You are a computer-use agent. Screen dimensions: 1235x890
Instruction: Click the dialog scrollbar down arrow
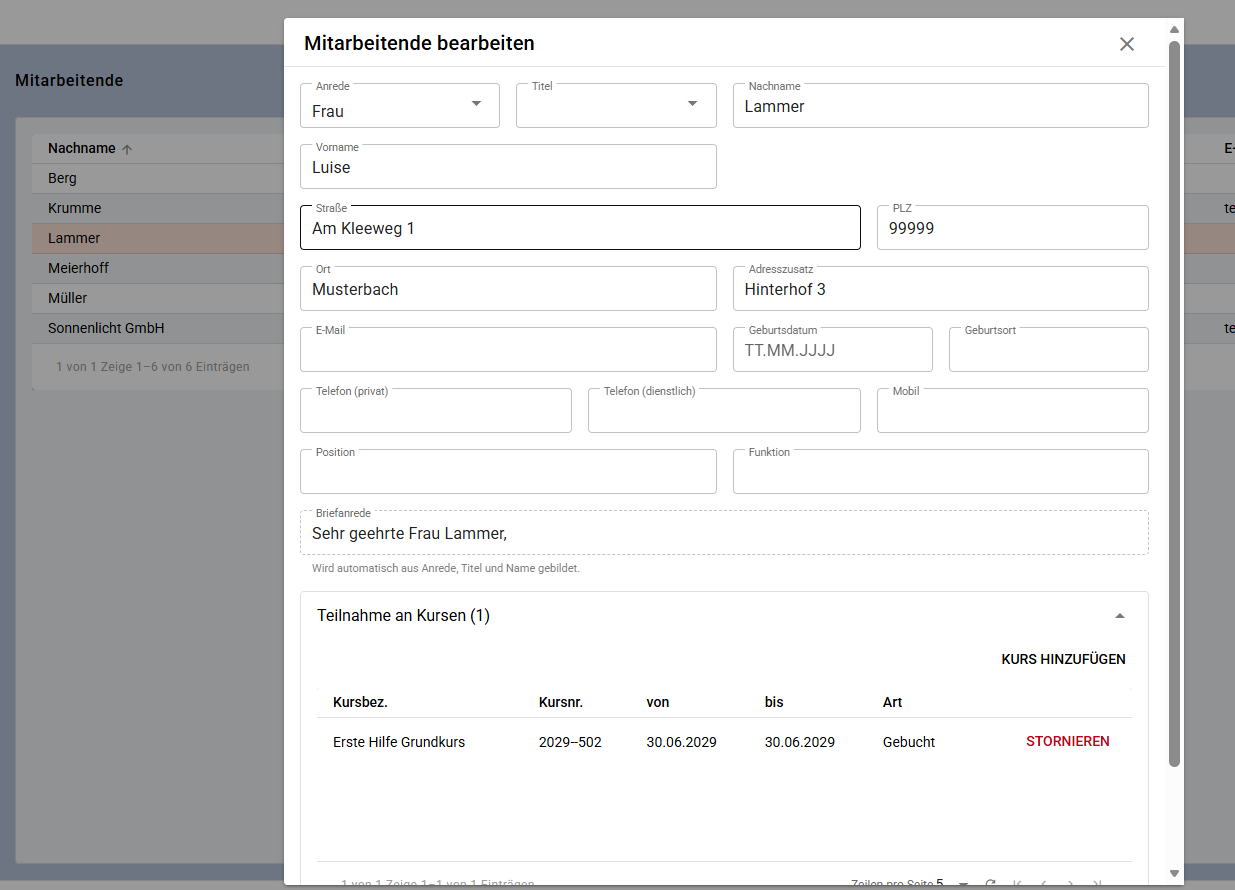coord(1175,876)
